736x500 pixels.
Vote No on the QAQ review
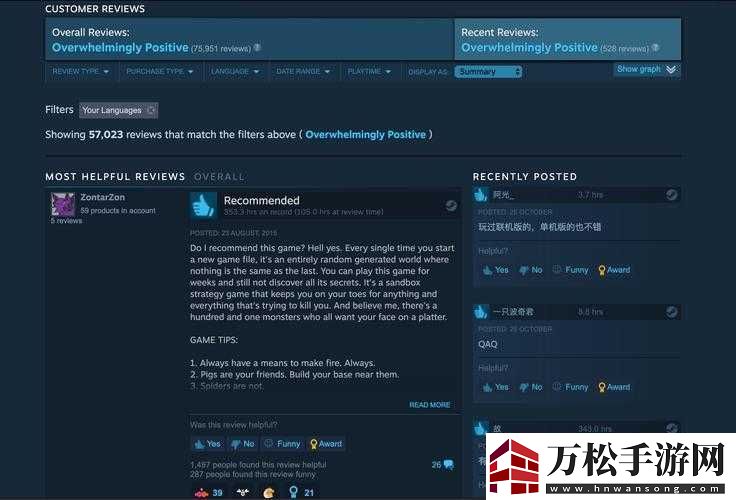coord(531,387)
